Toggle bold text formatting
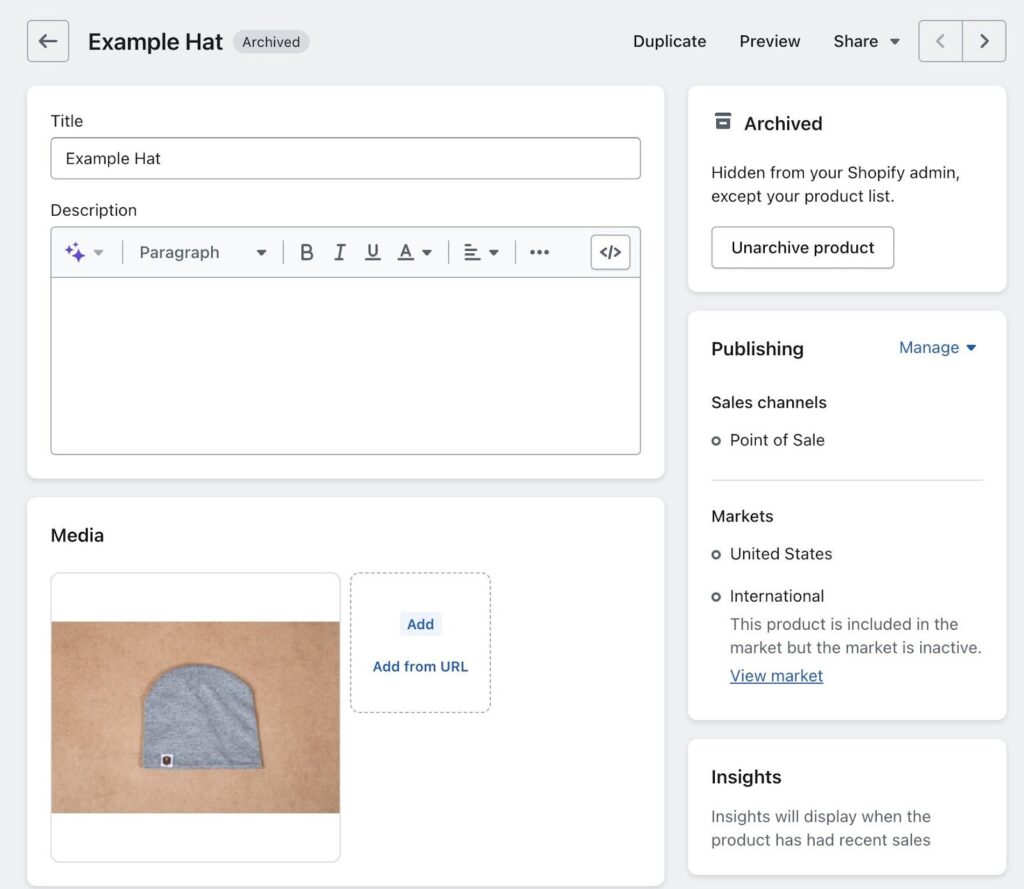This screenshot has height=889, width=1024. 307,252
